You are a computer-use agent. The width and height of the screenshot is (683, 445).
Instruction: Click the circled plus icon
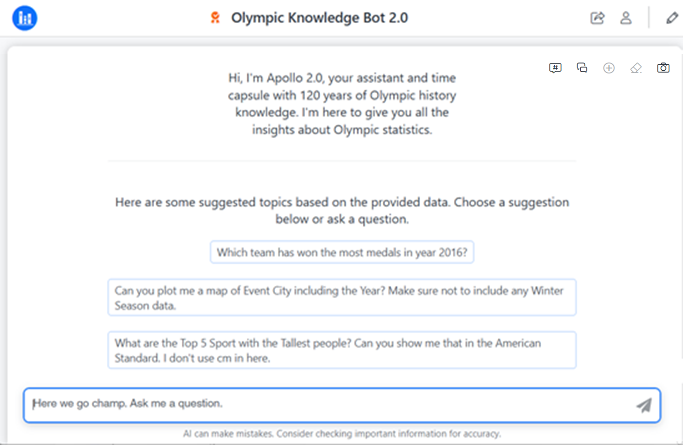[609, 68]
